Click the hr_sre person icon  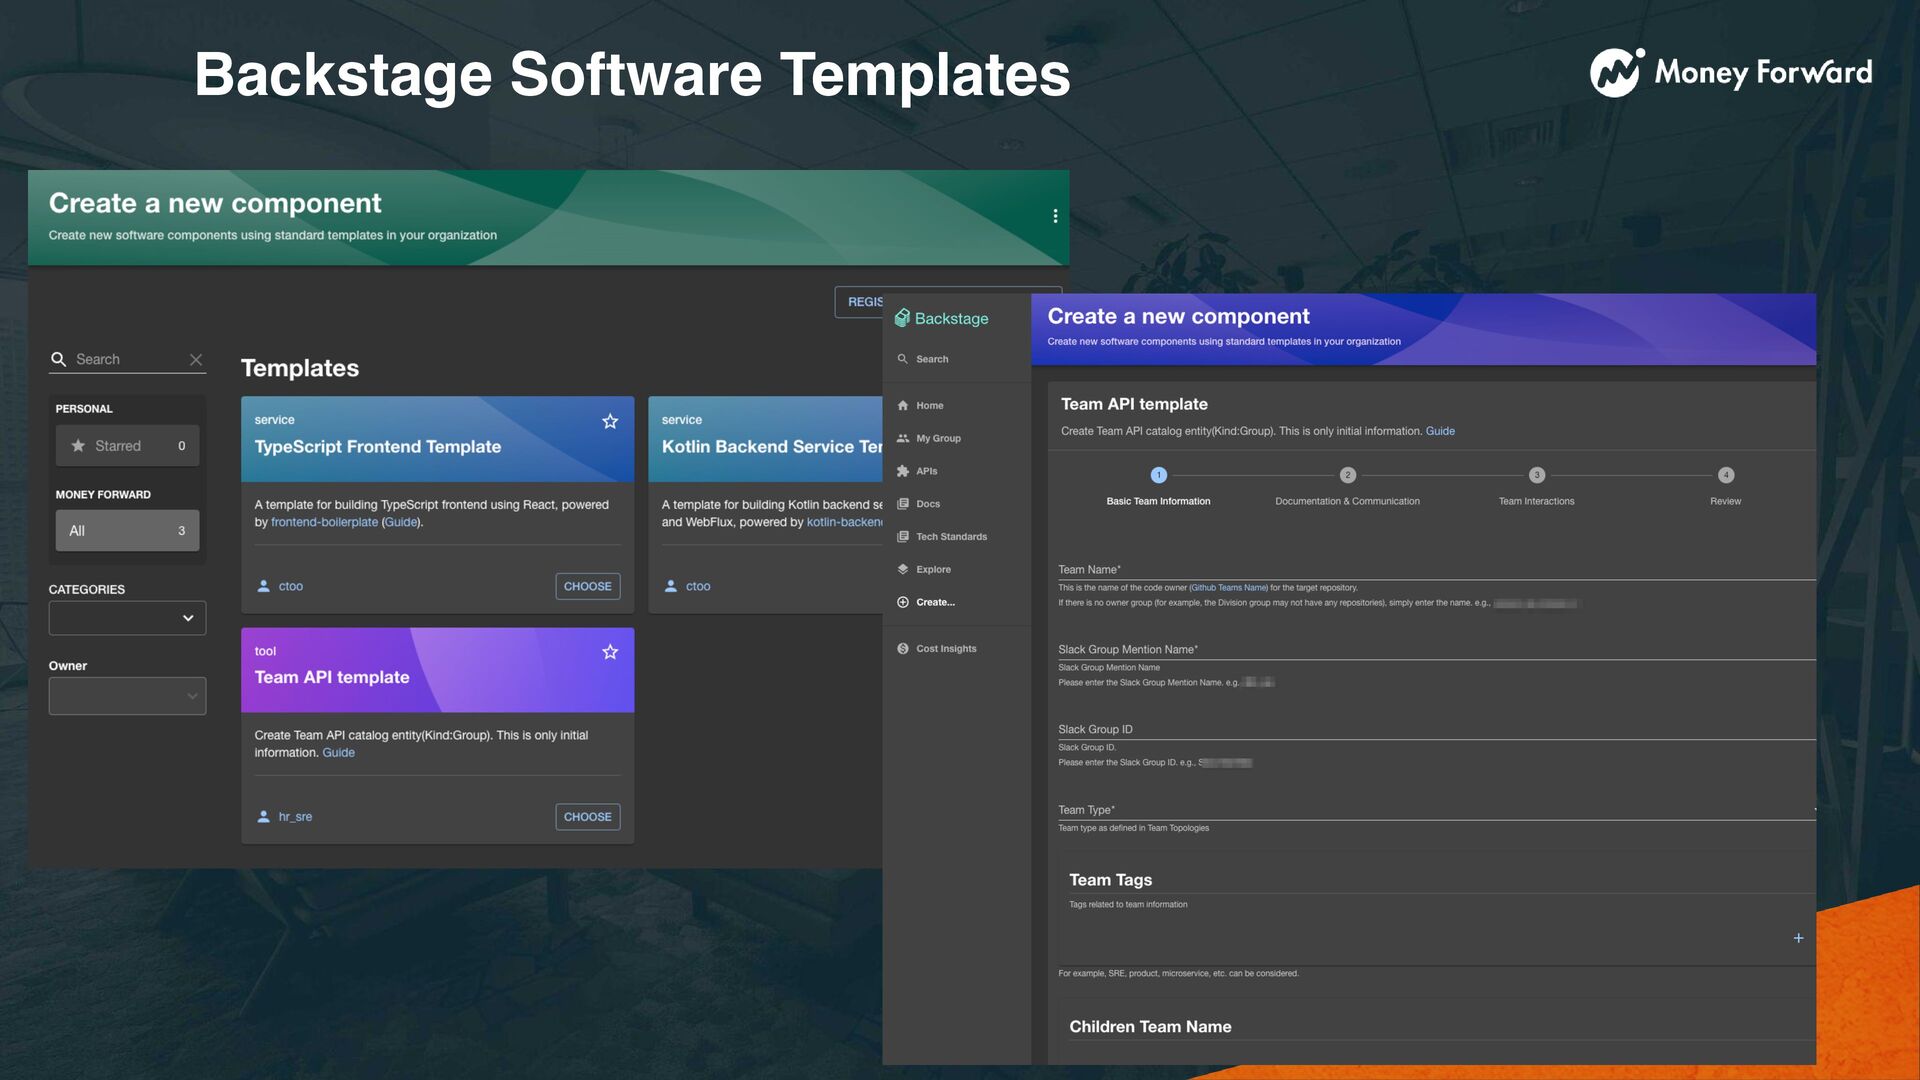click(263, 817)
